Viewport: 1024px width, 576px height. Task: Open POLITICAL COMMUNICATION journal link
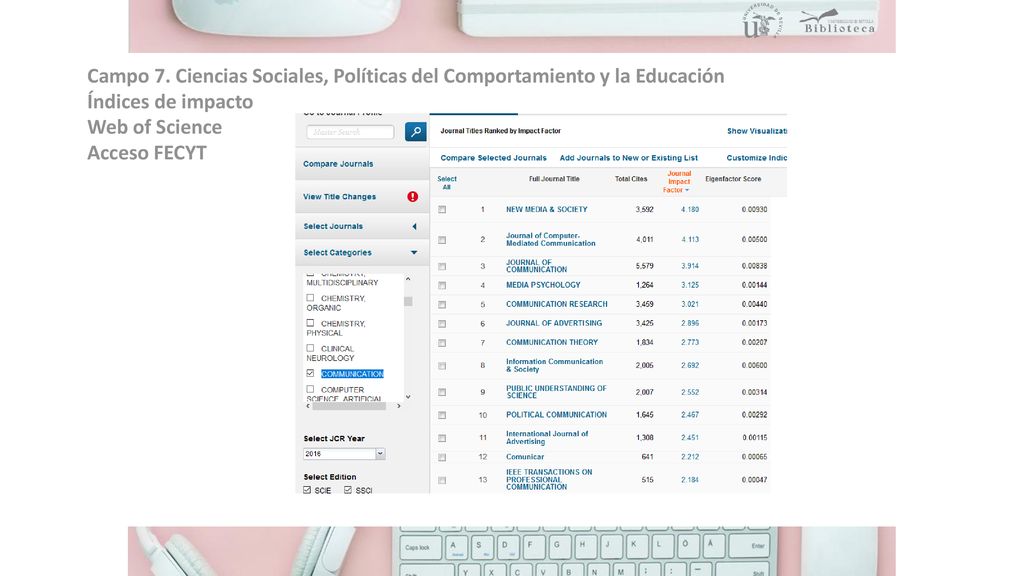pos(556,415)
